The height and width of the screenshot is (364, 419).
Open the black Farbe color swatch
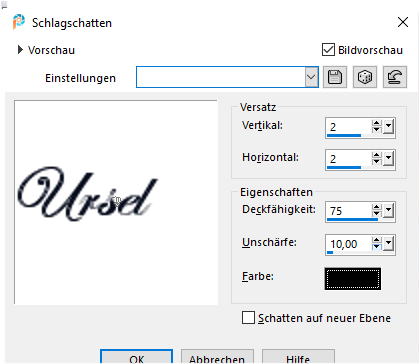tap(353, 279)
